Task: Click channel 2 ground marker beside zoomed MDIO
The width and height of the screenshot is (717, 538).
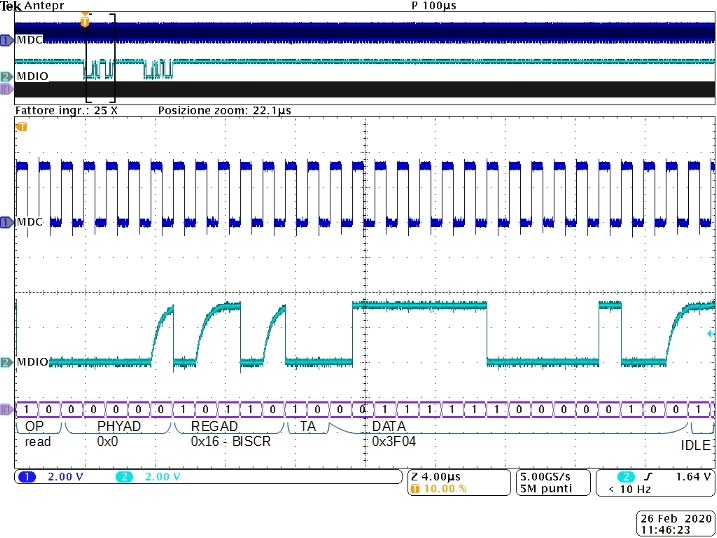Action: 6,362
